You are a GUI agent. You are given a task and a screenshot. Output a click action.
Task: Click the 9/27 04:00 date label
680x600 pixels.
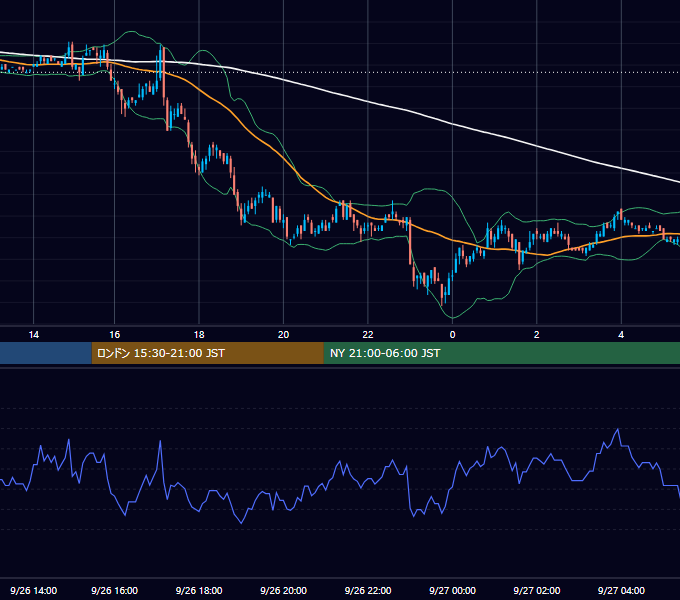pyautogui.click(x=621, y=590)
